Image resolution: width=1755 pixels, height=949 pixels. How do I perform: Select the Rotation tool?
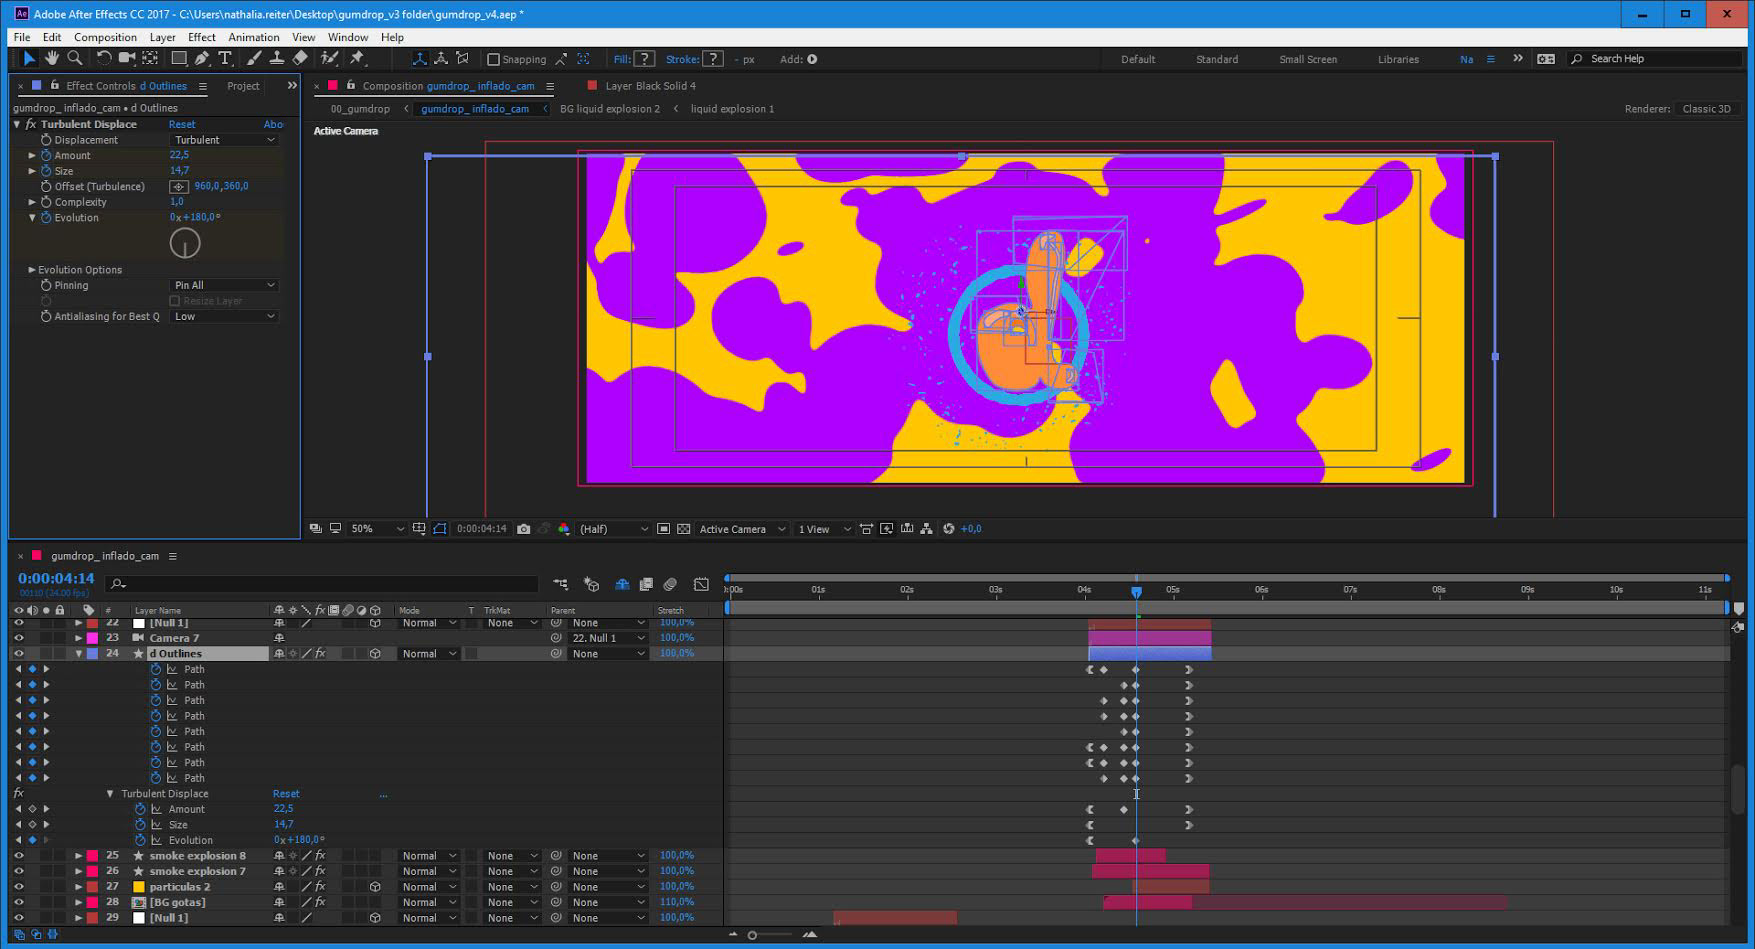104,59
